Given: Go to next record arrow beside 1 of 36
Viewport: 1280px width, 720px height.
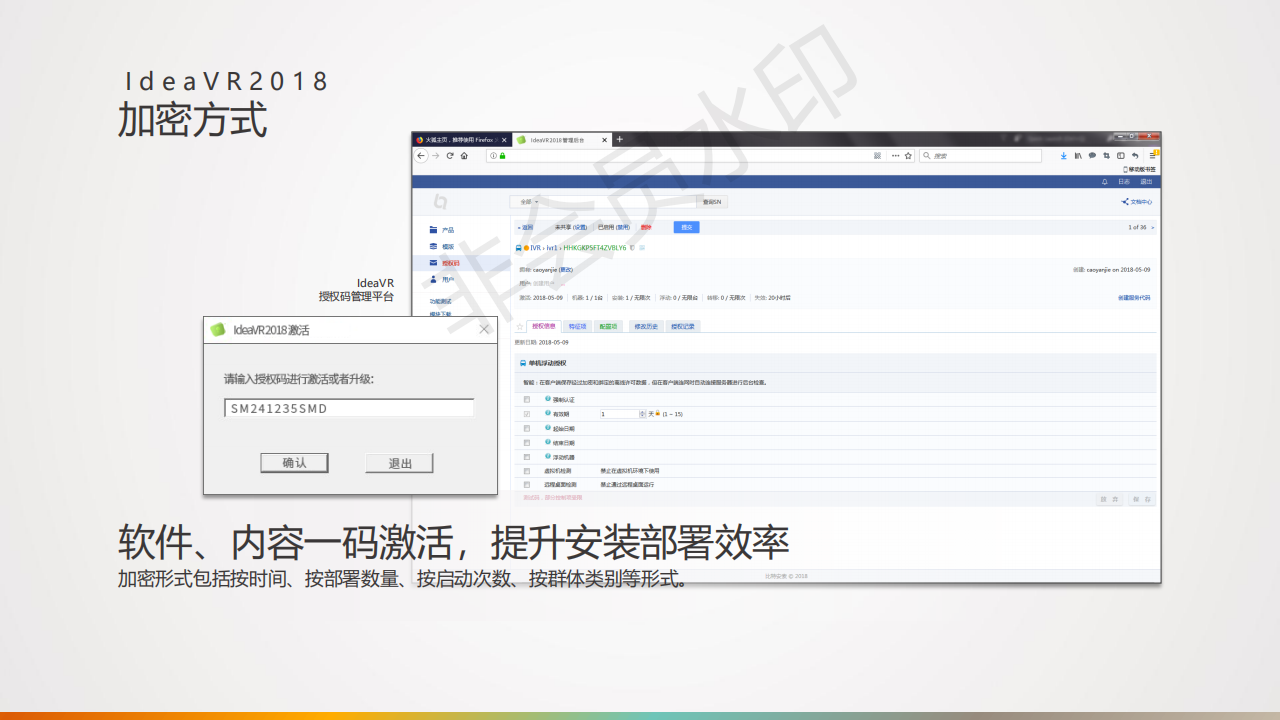Looking at the screenshot, I should pos(1152,228).
